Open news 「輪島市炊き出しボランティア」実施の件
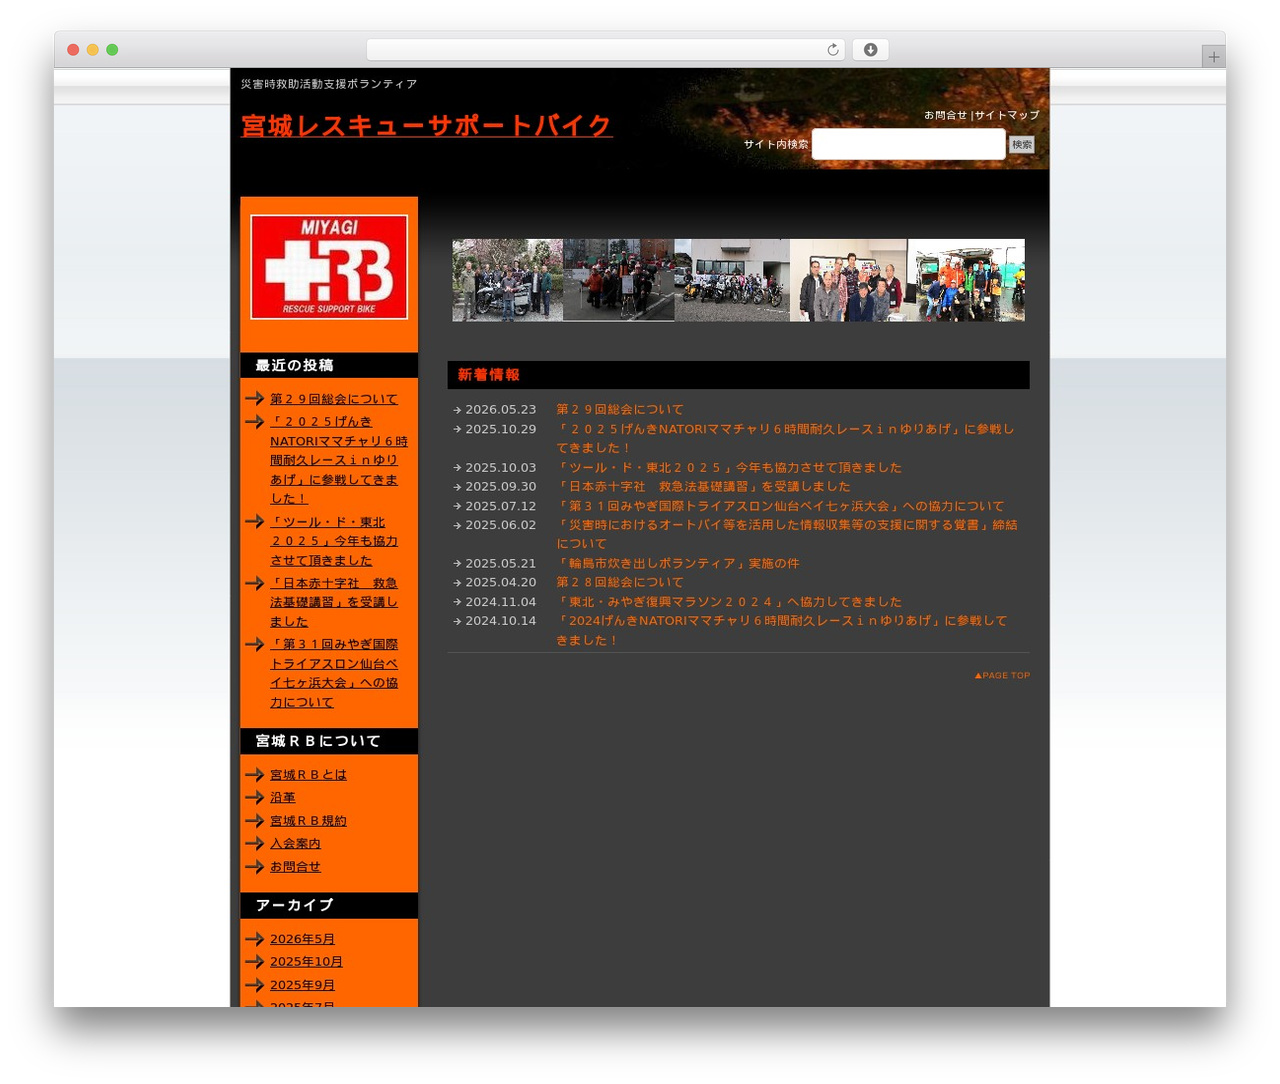1280x1084 pixels. pos(678,563)
